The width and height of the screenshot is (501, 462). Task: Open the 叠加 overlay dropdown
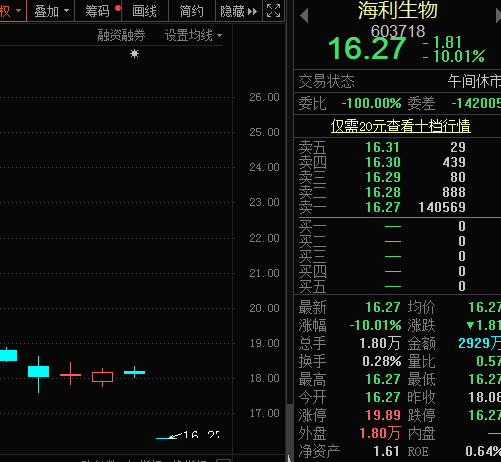(x=51, y=11)
